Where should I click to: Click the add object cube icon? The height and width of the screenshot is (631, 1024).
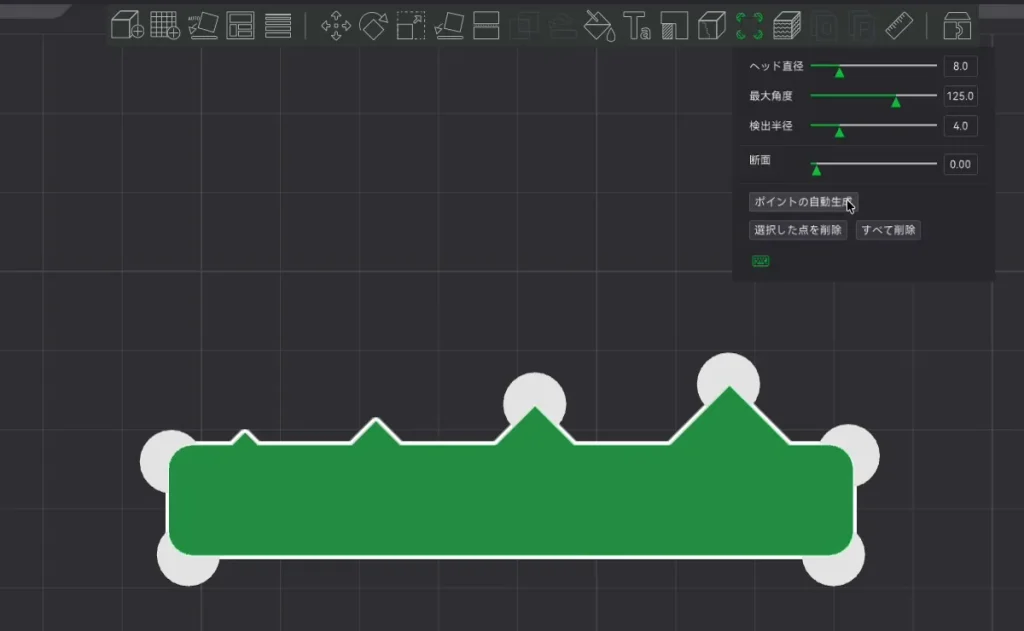[x=127, y=26]
